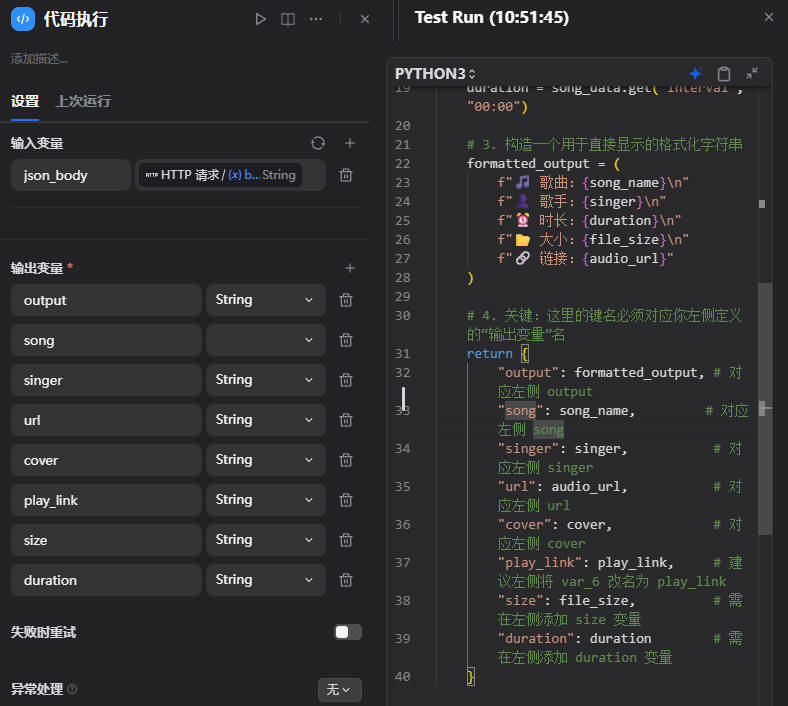788x706 pixels.
Task: Edit the json_body variable name field
Action: point(71,175)
